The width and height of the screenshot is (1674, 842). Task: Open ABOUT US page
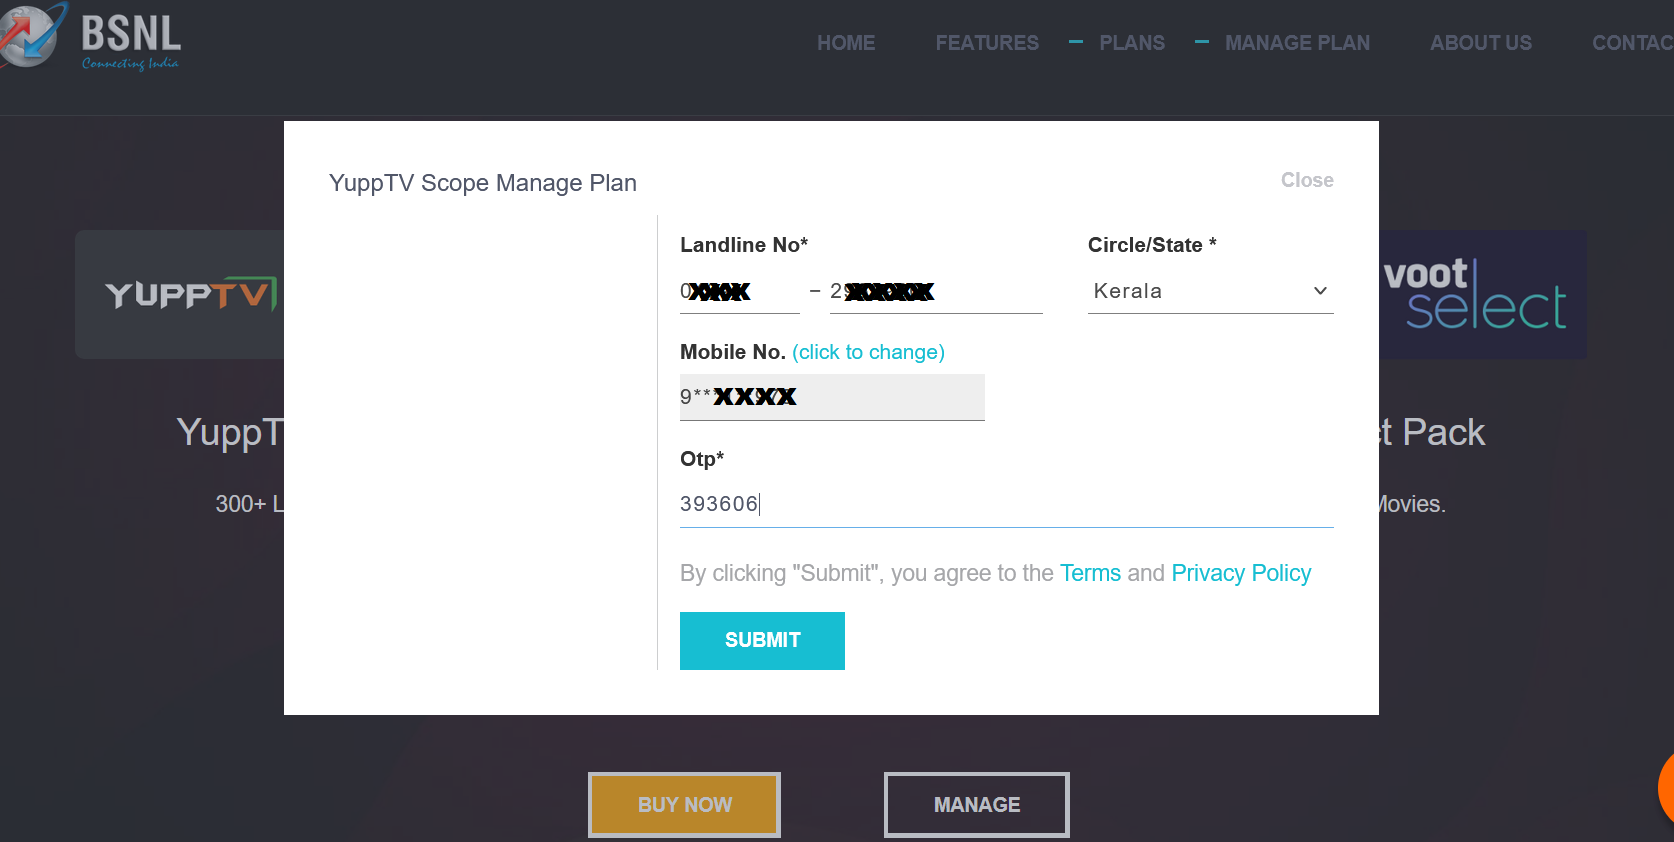(x=1480, y=43)
